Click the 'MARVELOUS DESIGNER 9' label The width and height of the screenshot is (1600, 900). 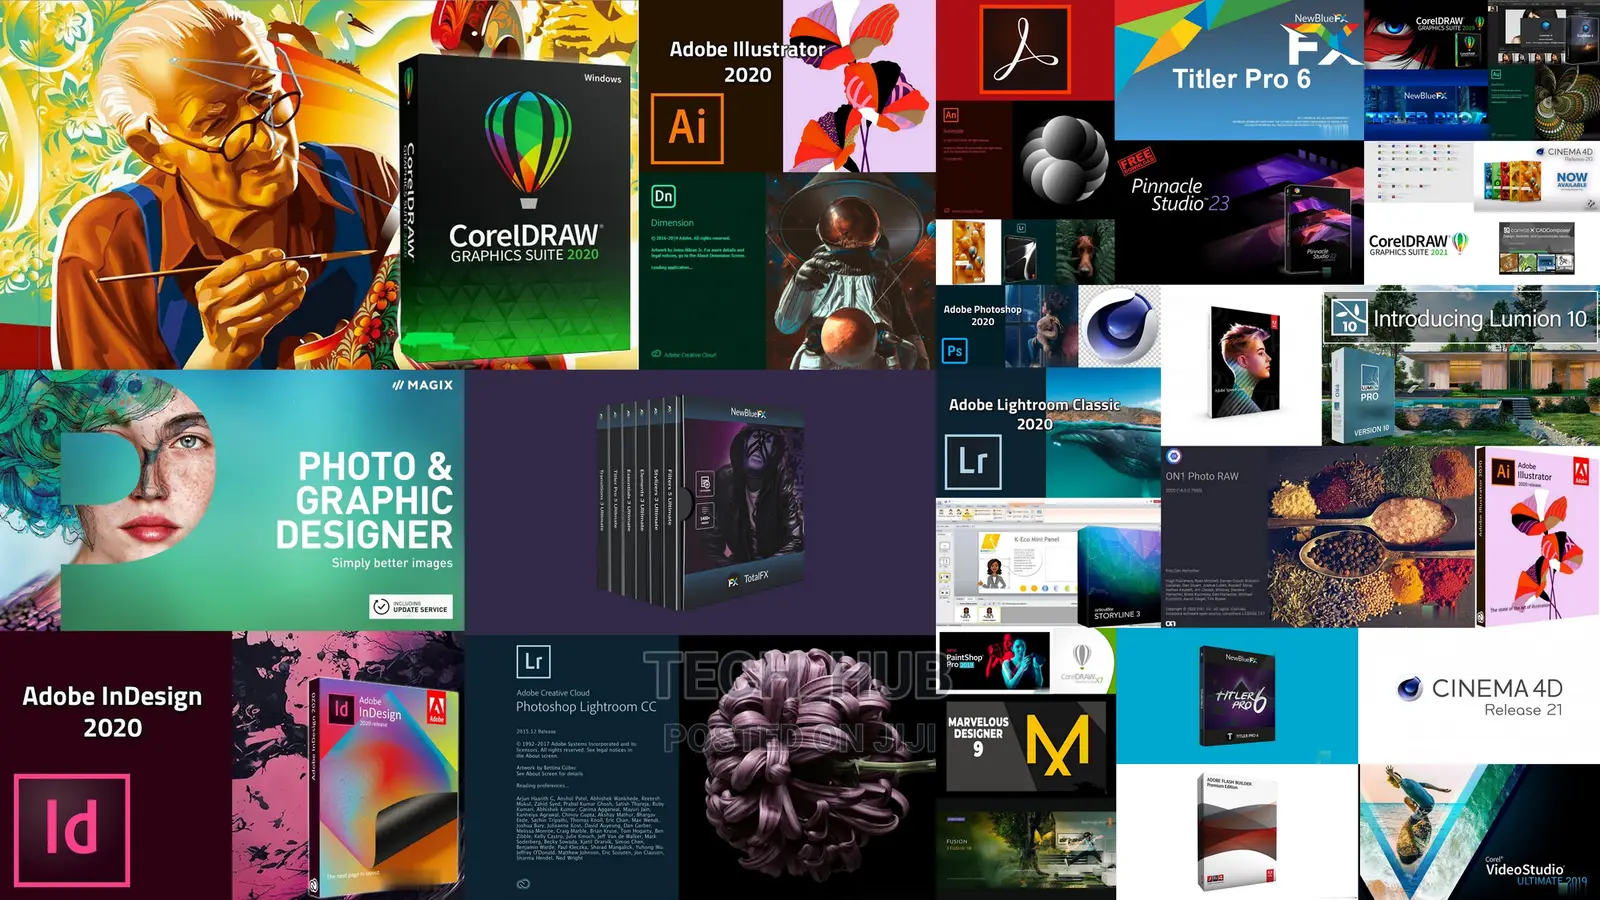978,736
